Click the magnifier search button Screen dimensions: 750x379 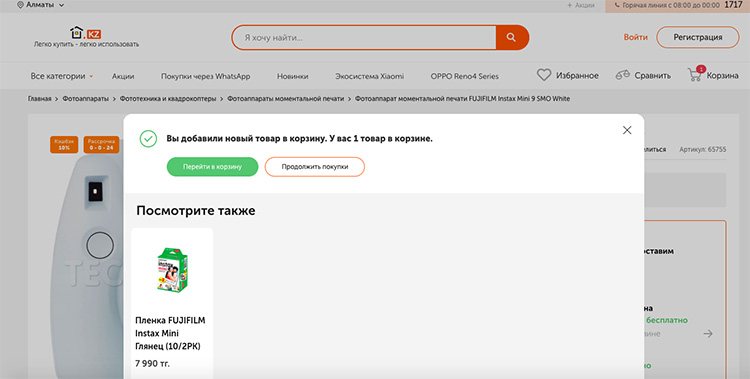pos(511,37)
